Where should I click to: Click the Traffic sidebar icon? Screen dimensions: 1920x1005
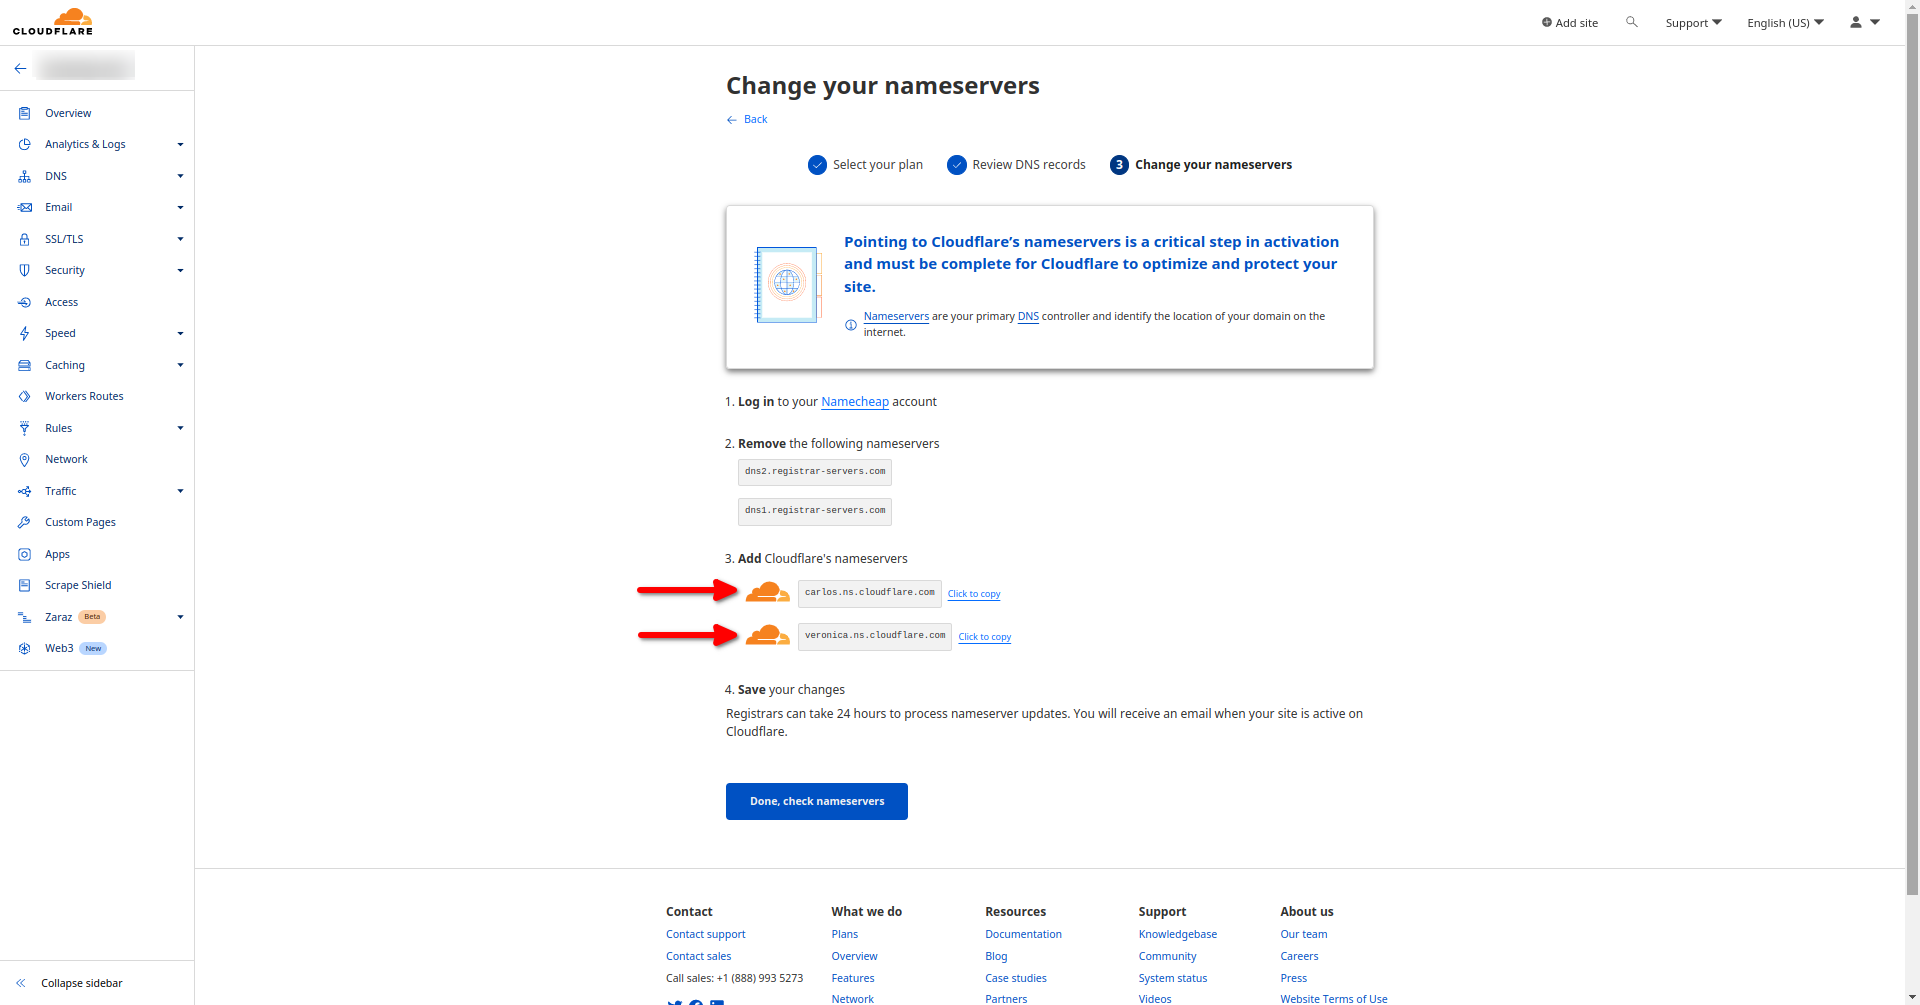24,491
